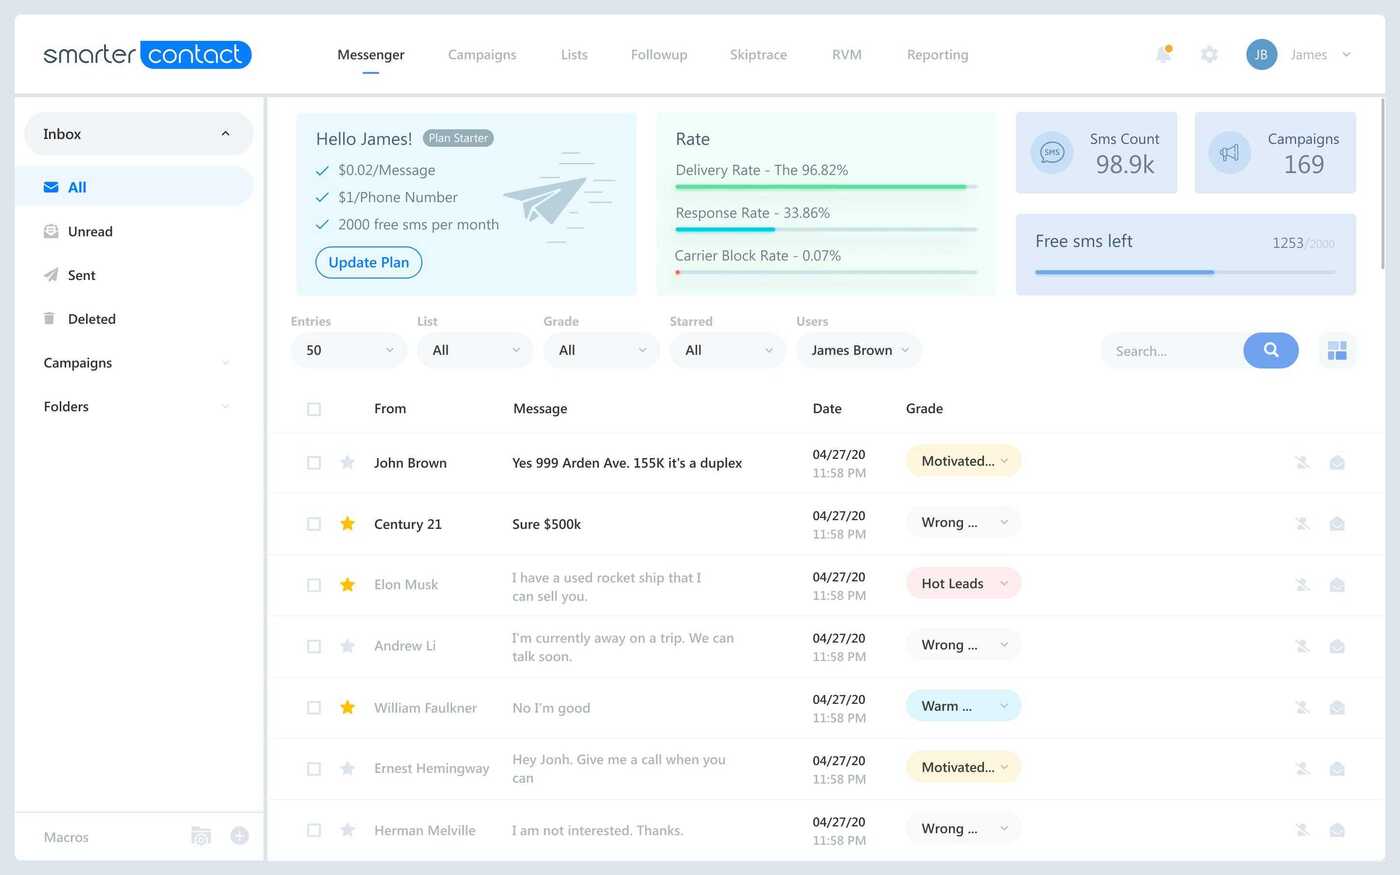Check the Century 21 row checkbox
Image resolution: width=1400 pixels, height=875 pixels.
(x=314, y=524)
